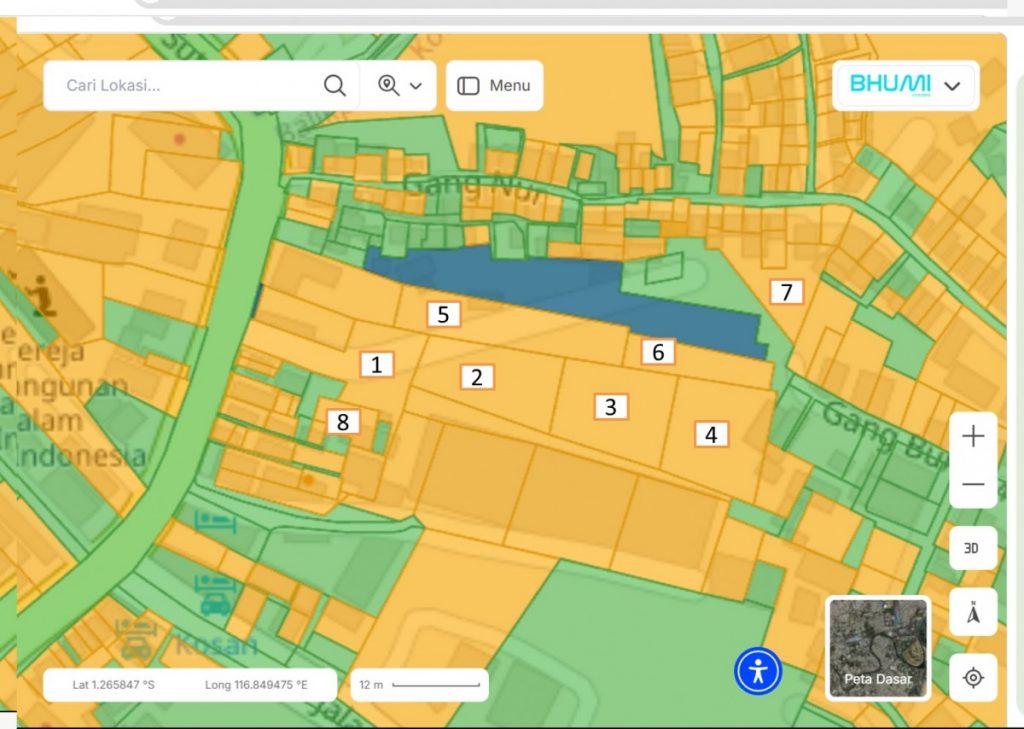Image resolution: width=1024 pixels, height=729 pixels.
Task: Click the latitude coordinate readout
Action: pyautogui.click(x=113, y=685)
